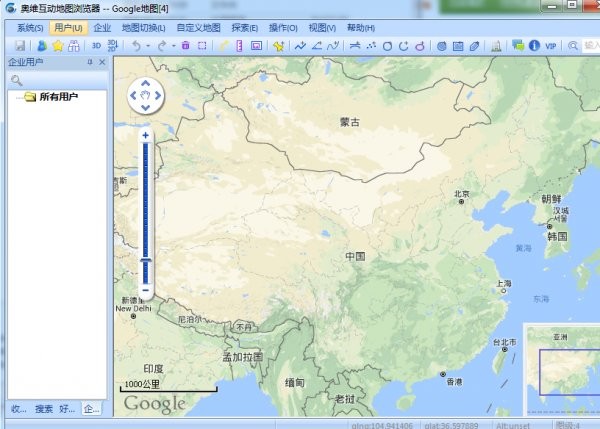
Task: Open the 地图切换(L) menu
Action: point(143,28)
